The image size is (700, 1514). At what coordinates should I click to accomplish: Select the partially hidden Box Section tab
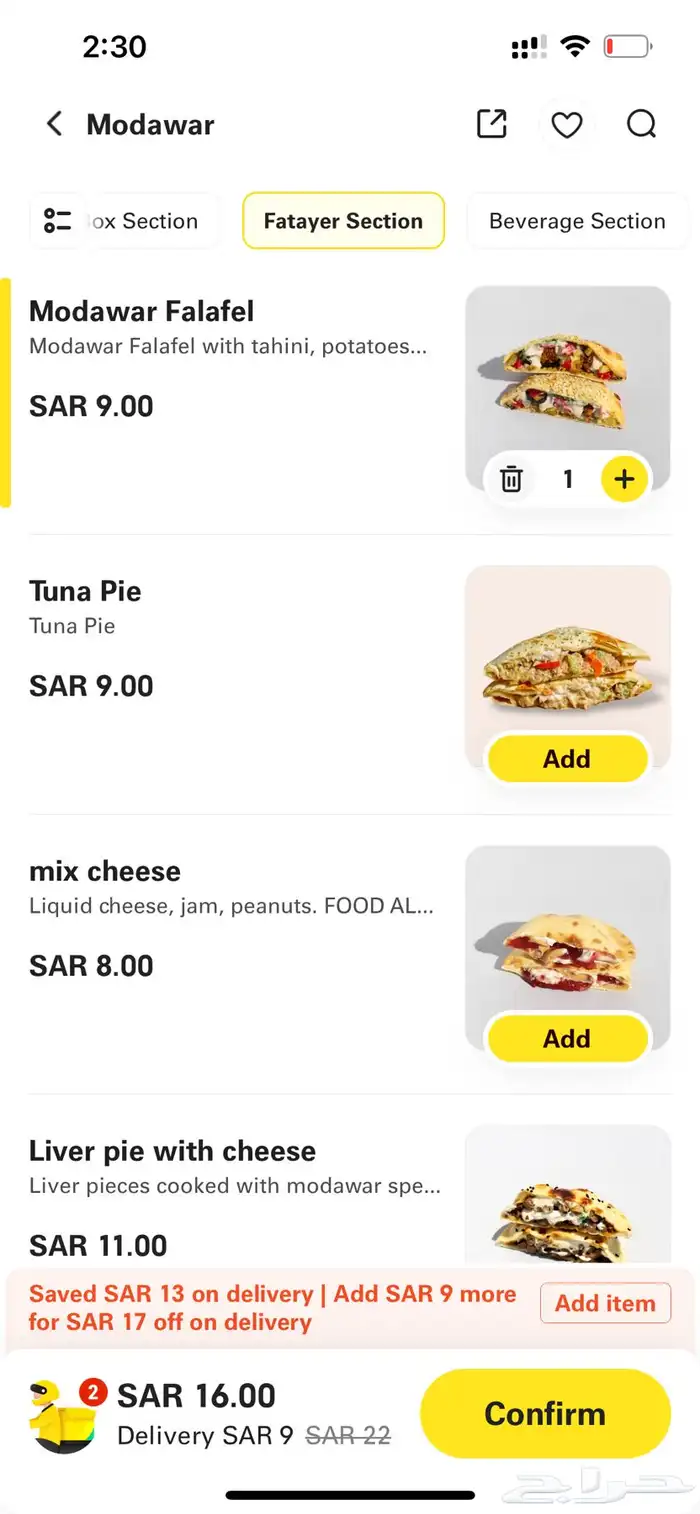point(148,221)
